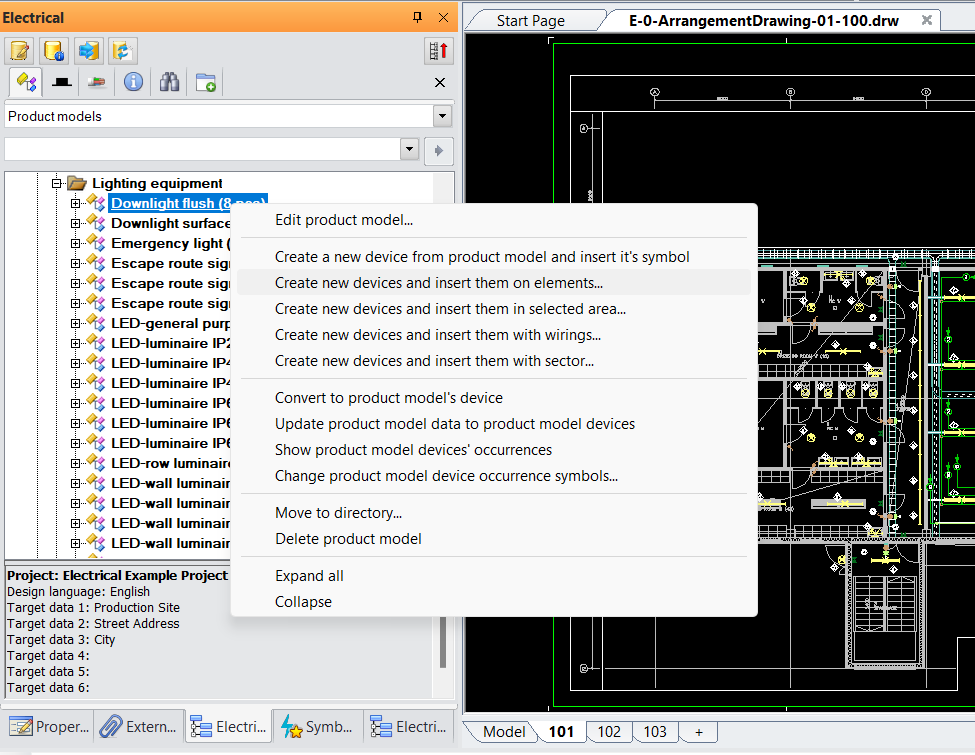Switch to the Start Page tab
Image resolution: width=975 pixels, height=755 pixels.
point(530,20)
